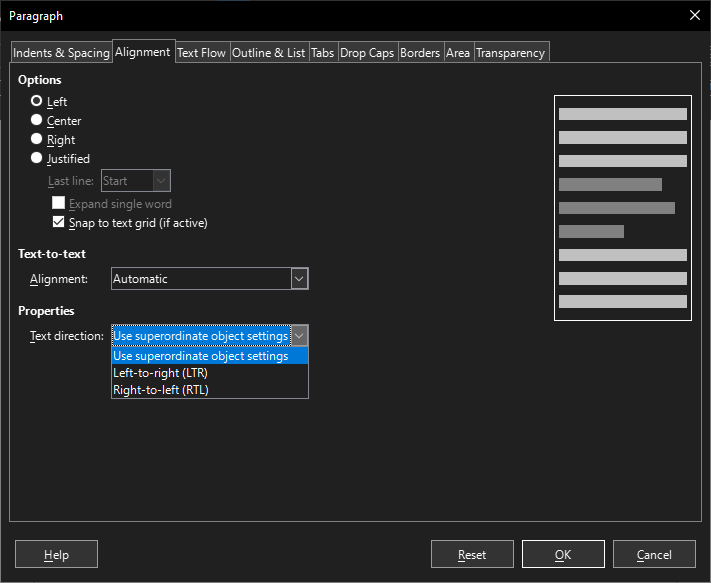This screenshot has height=583, width=711.
Task: Click the Reset button
Action: (x=472, y=554)
